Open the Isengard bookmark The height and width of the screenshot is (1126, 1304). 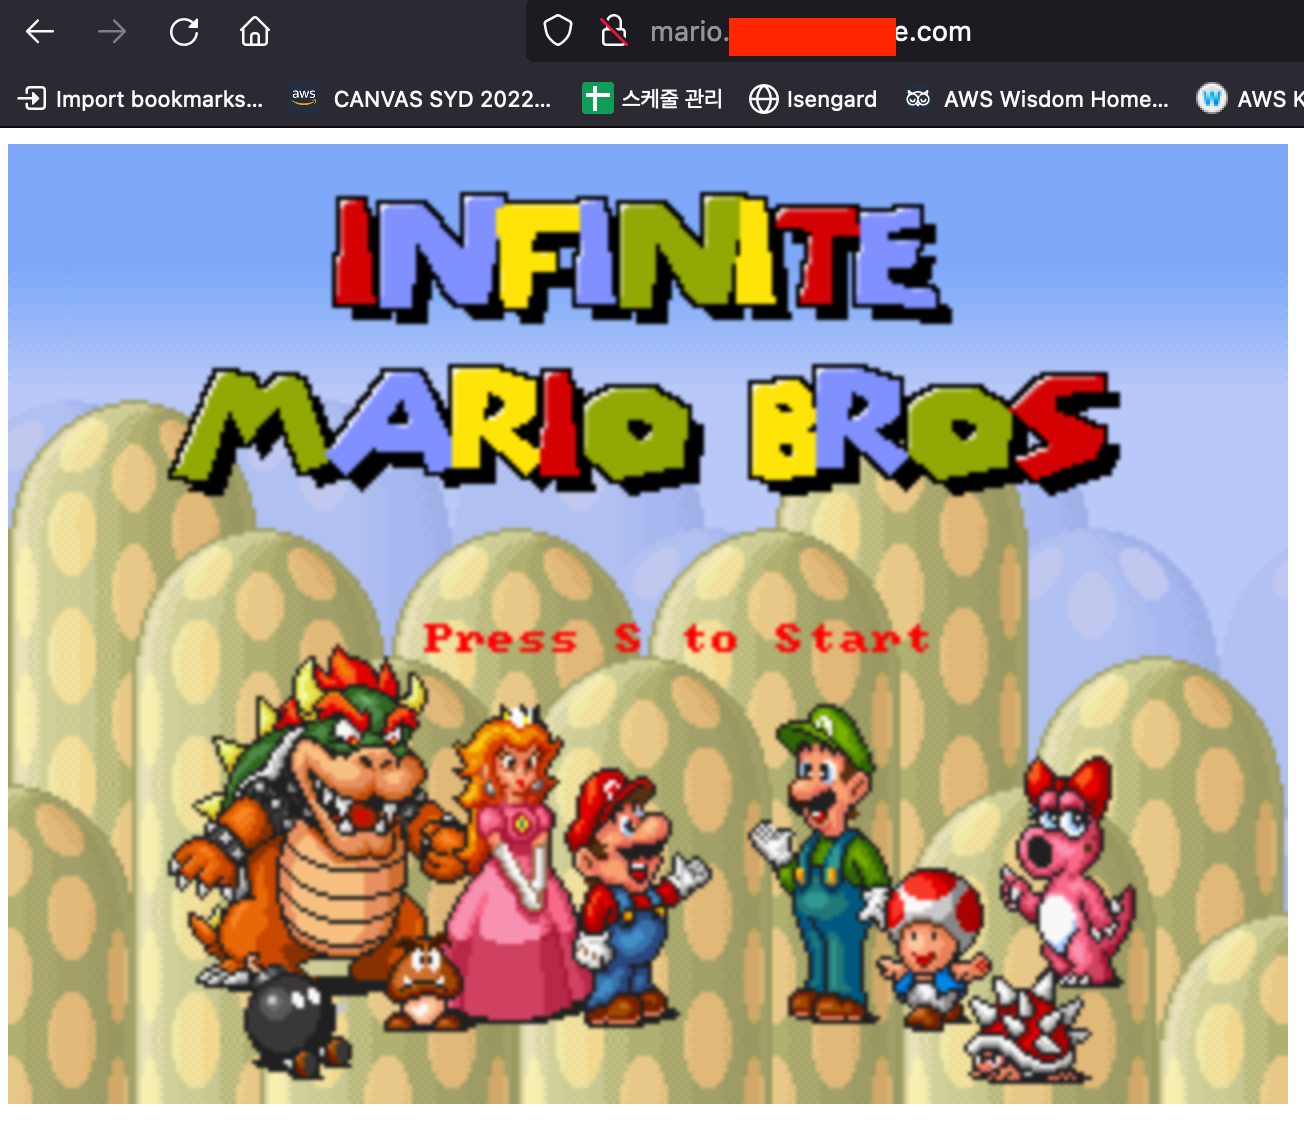click(x=813, y=99)
